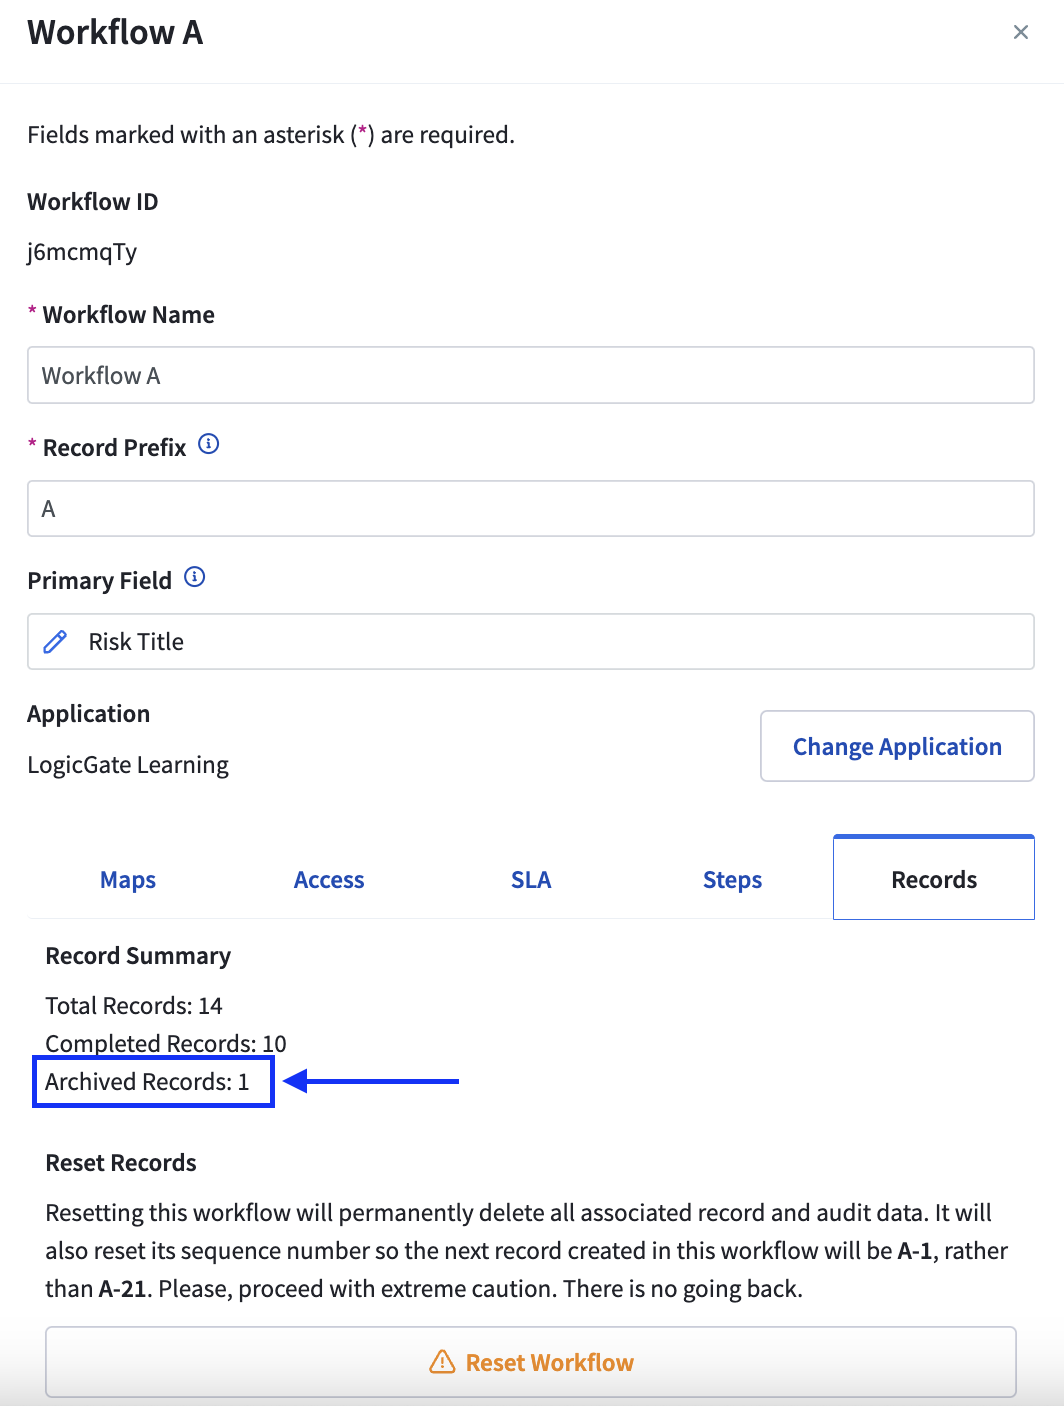
Task: Open the Primary Field Risk Title selector
Action: (x=531, y=641)
